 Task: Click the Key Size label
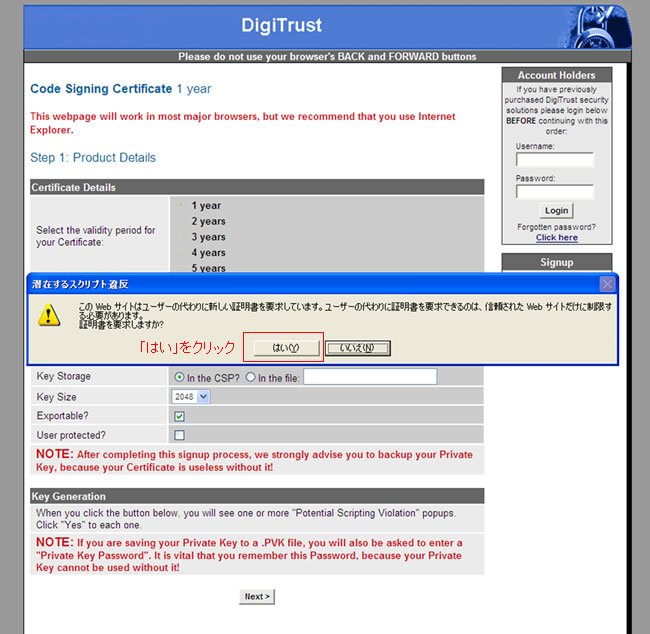(56, 397)
